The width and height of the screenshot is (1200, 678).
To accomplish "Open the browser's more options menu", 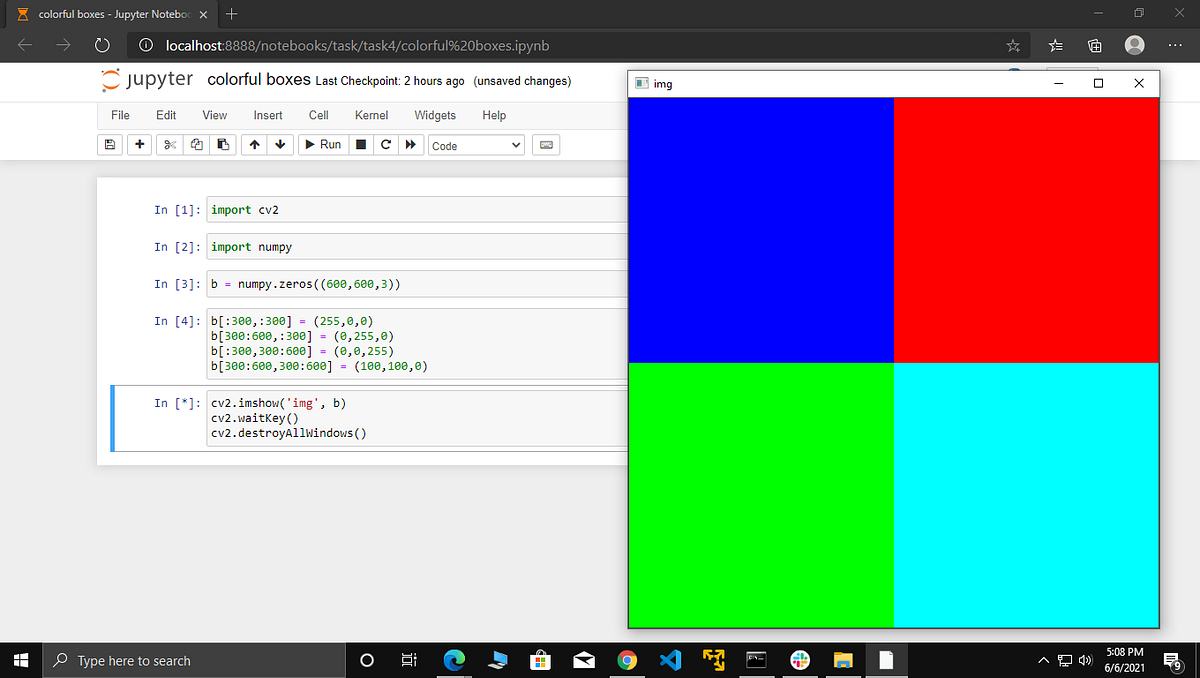I will [x=1175, y=45].
